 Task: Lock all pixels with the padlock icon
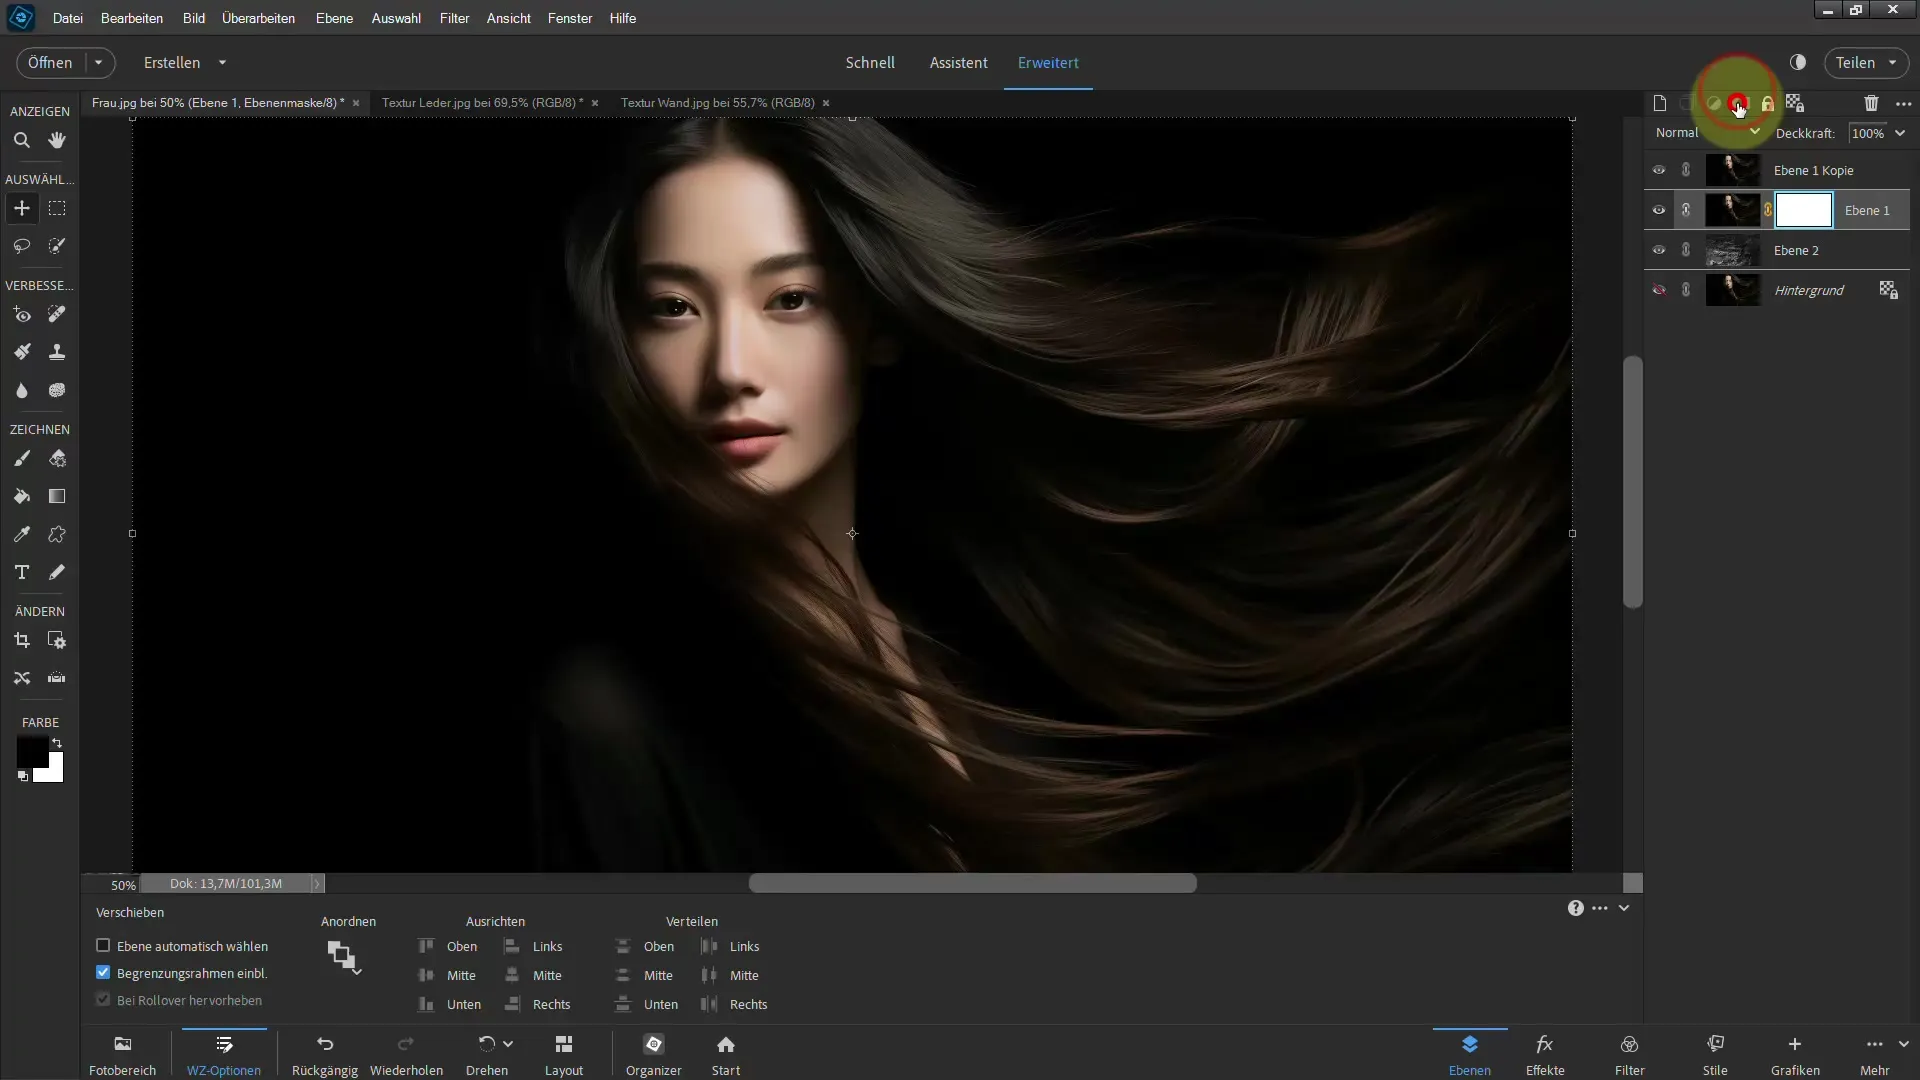(1768, 103)
